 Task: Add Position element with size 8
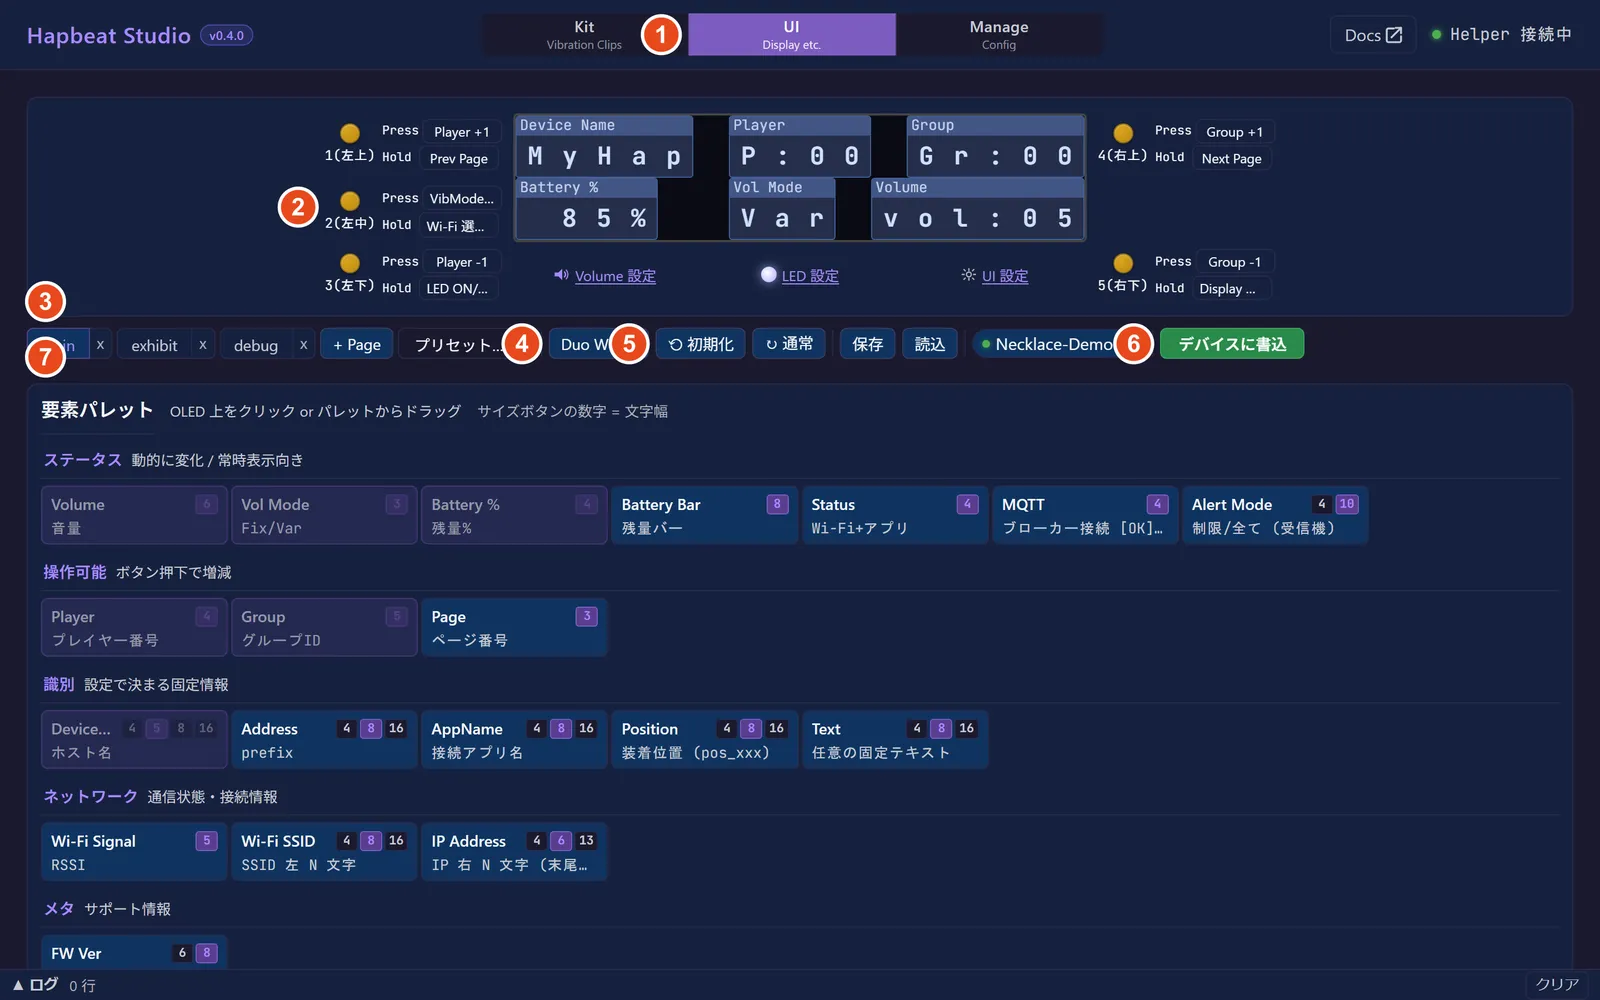tap(751, 728)
